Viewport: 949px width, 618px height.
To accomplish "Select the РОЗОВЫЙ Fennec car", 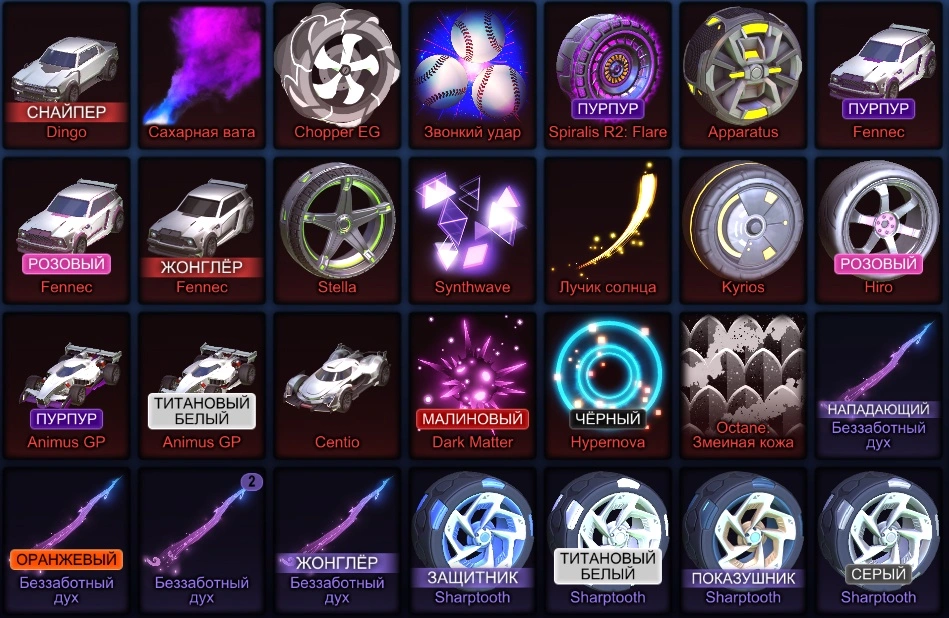I will click(x=67, y=230).
